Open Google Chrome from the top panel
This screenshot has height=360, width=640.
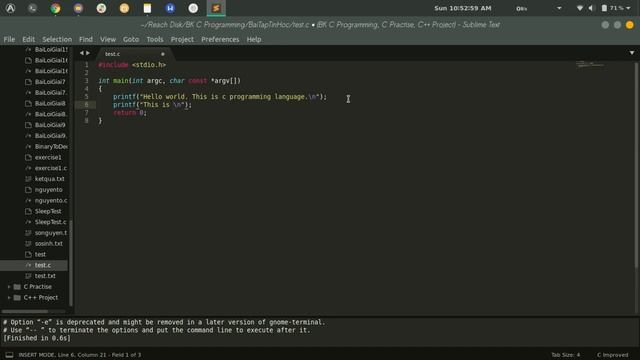tap(56, 8)
